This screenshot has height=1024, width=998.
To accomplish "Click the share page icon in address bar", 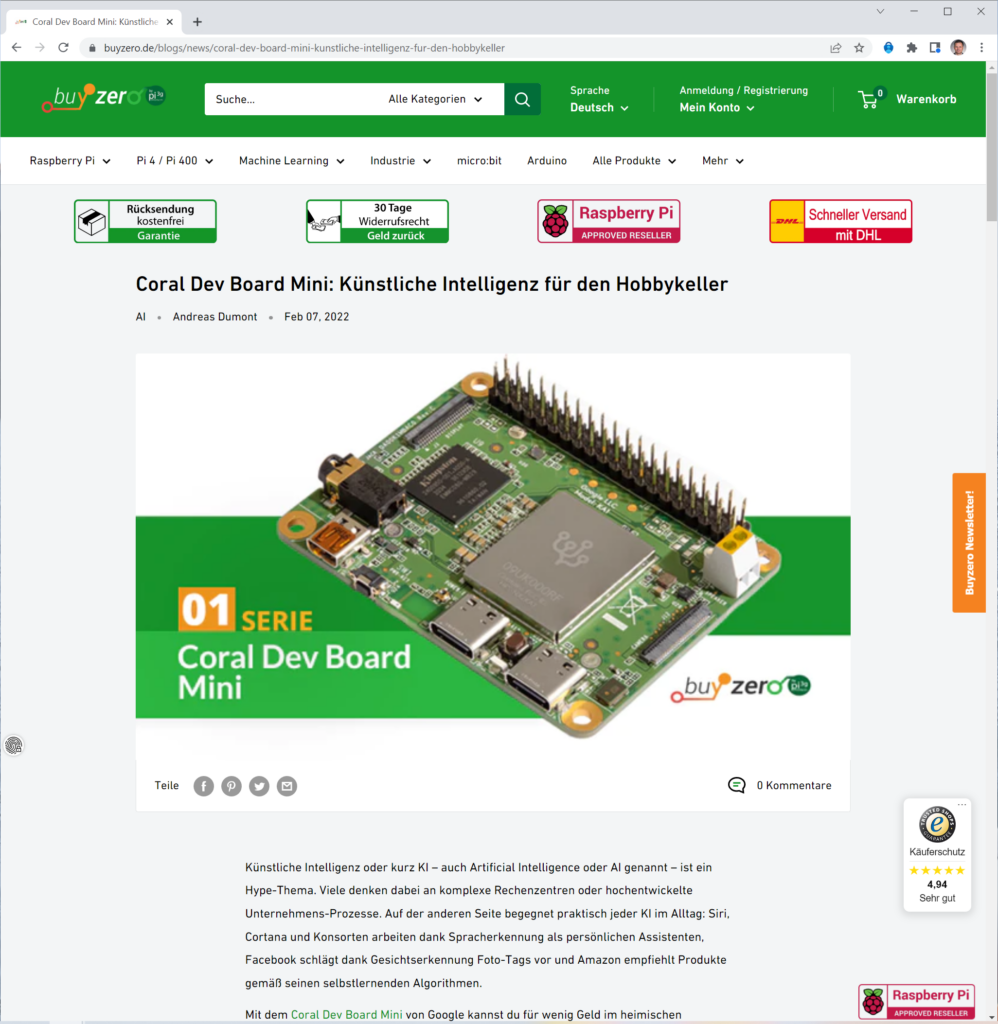I will coord(835,48).
